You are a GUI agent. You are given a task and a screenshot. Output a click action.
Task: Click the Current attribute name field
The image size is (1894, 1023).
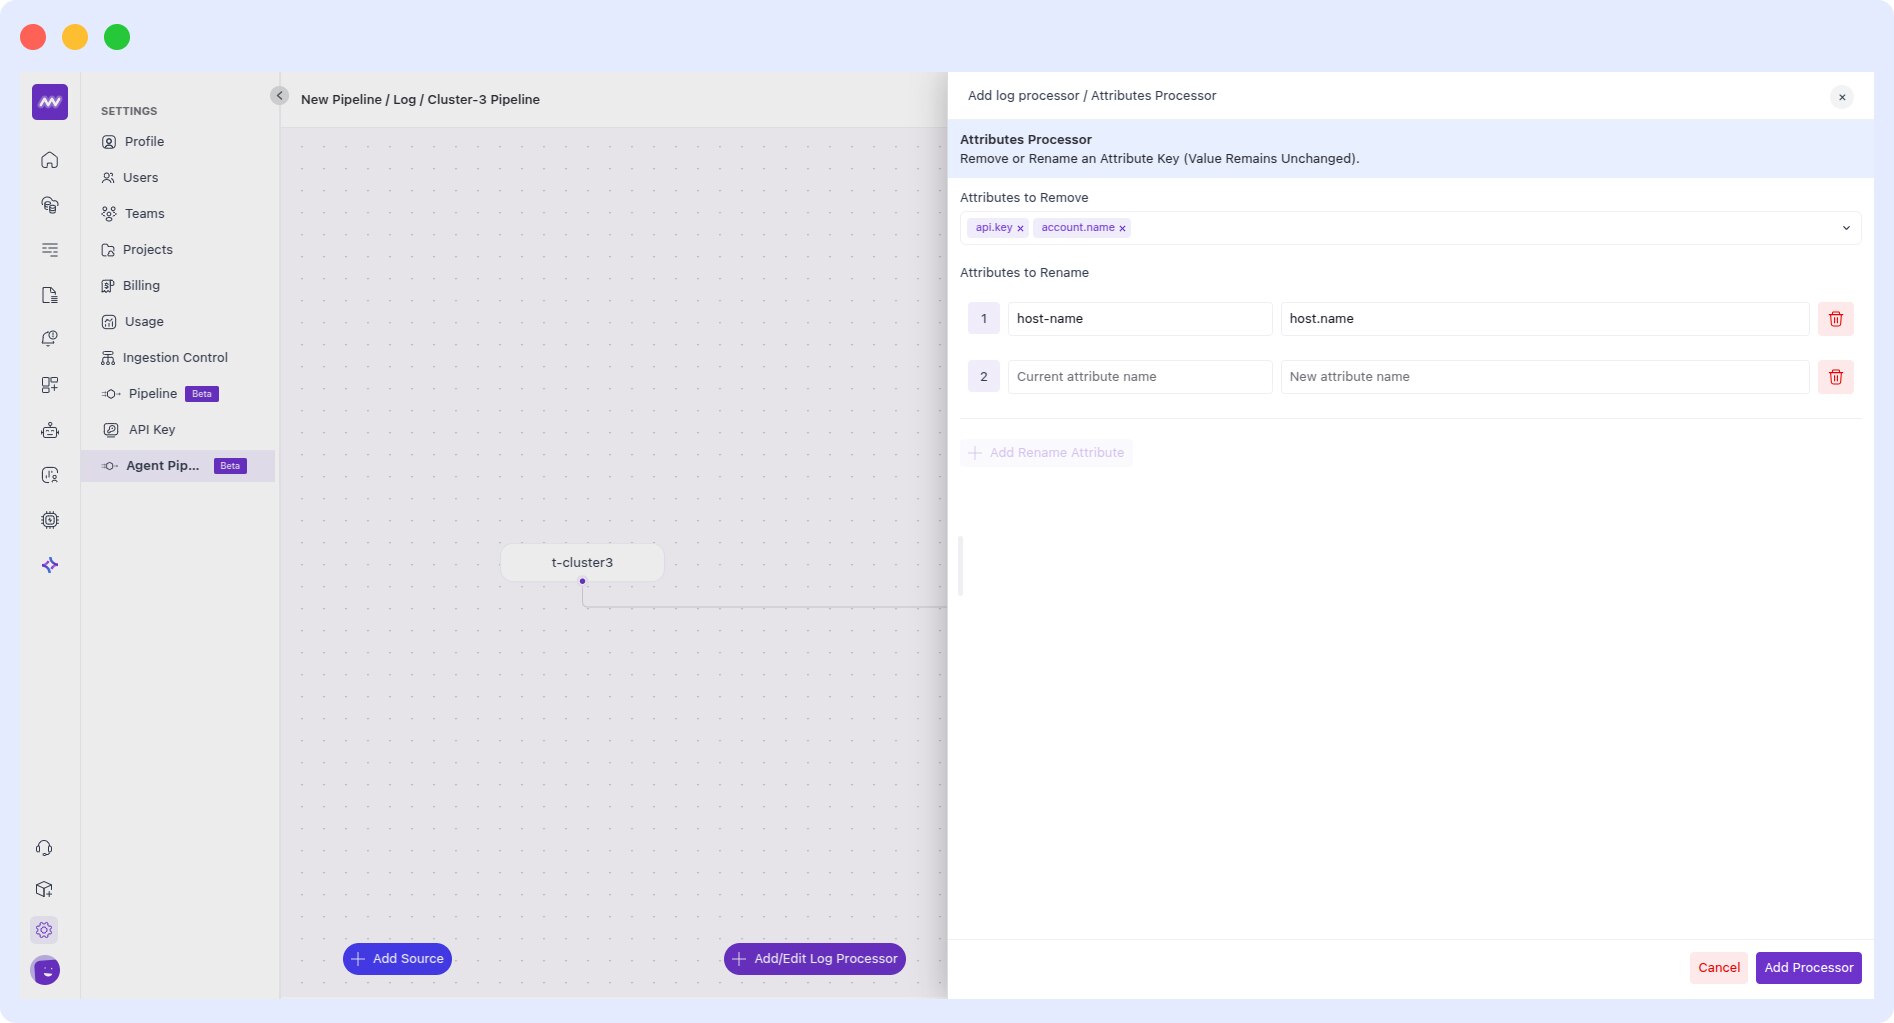(x=1139, y=377)
